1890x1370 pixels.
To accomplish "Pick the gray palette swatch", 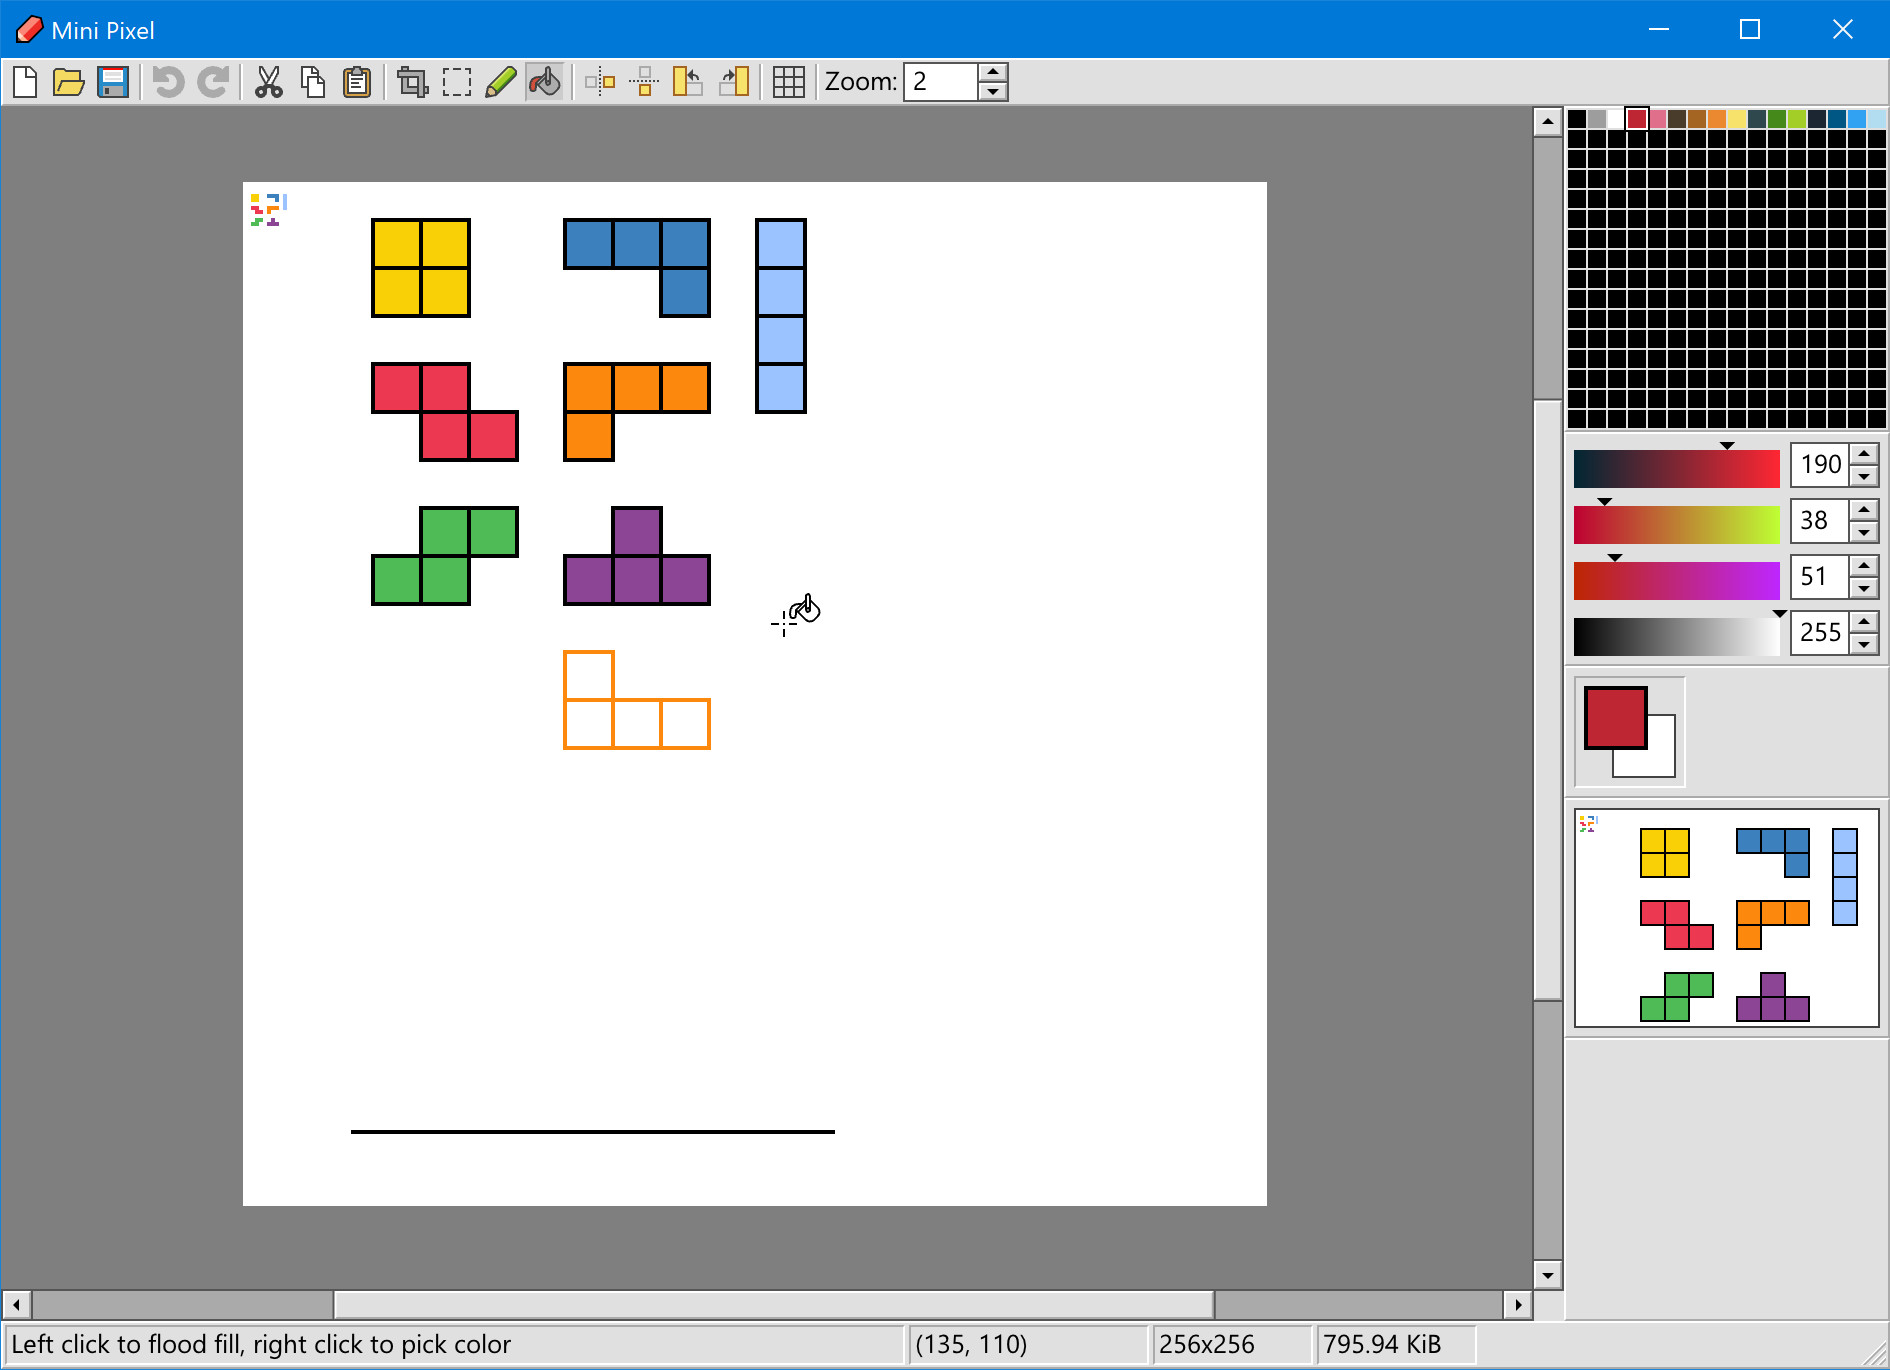I will tap(1597, 119).
